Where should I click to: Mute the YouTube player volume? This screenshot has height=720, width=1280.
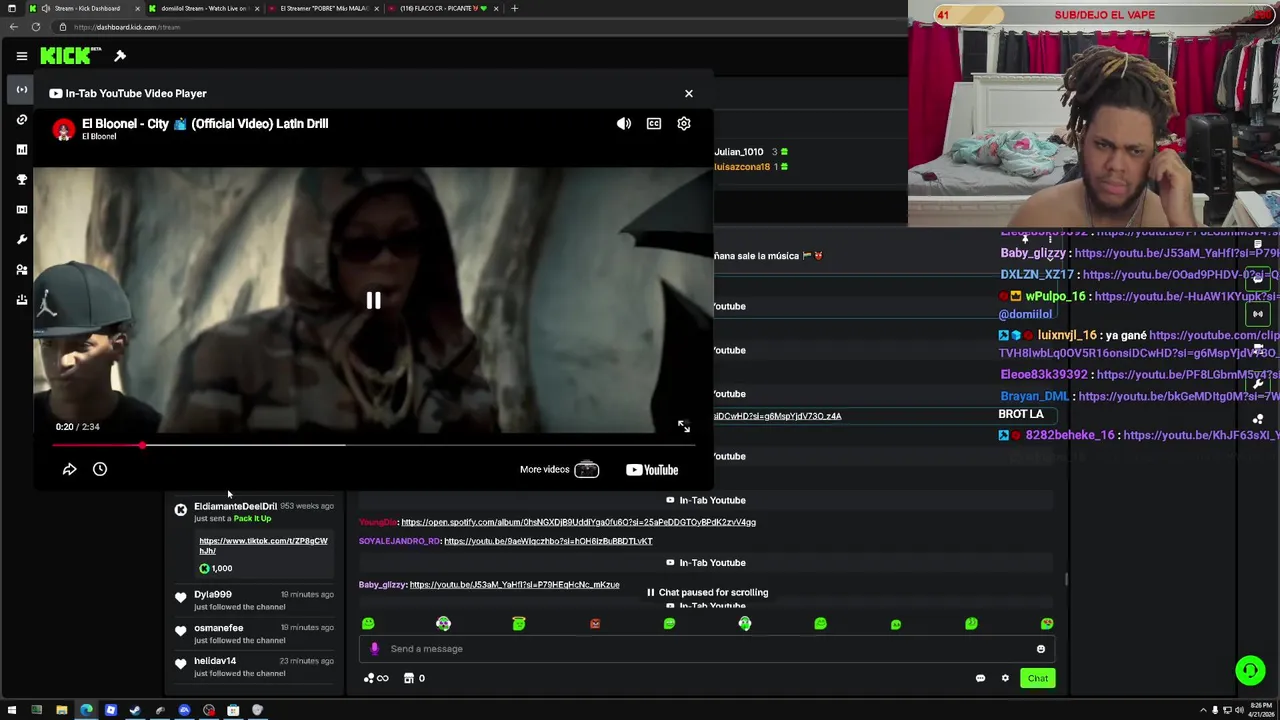click(x=624, y=124)
